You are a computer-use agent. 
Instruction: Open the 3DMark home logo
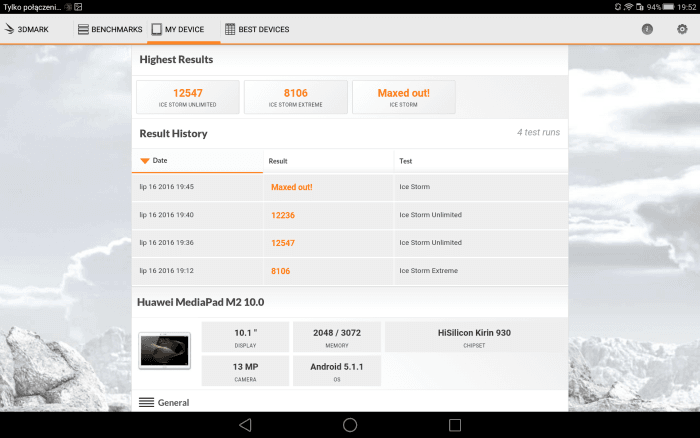coord(27,29)
